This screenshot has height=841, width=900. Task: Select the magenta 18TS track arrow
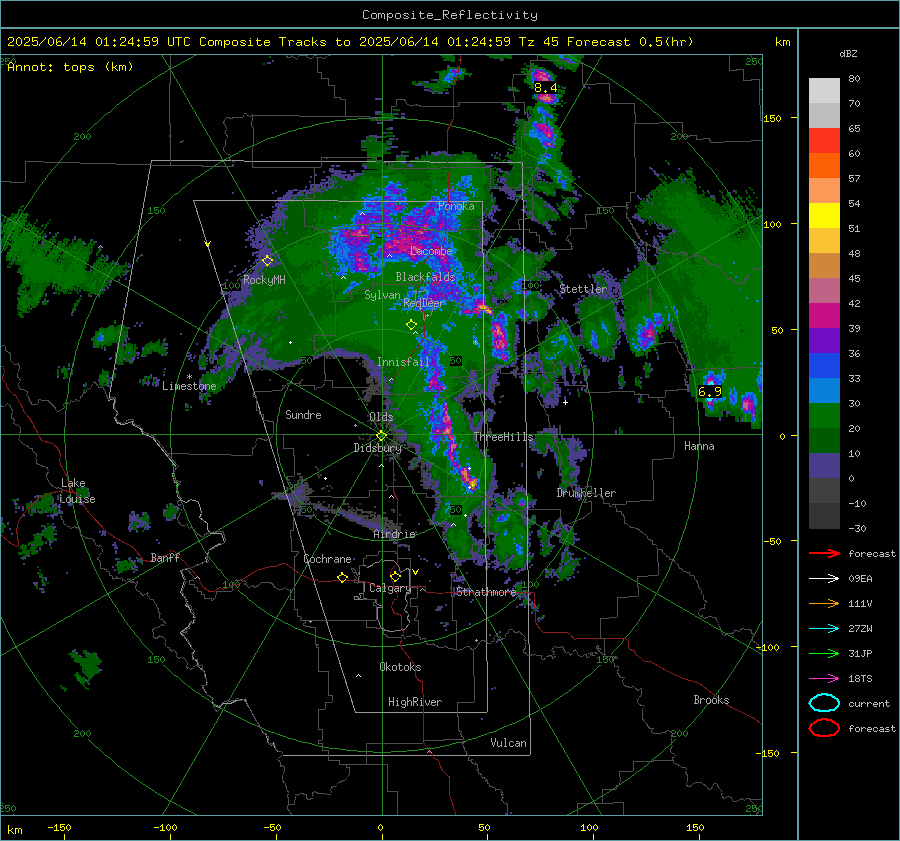coord(824,679)
